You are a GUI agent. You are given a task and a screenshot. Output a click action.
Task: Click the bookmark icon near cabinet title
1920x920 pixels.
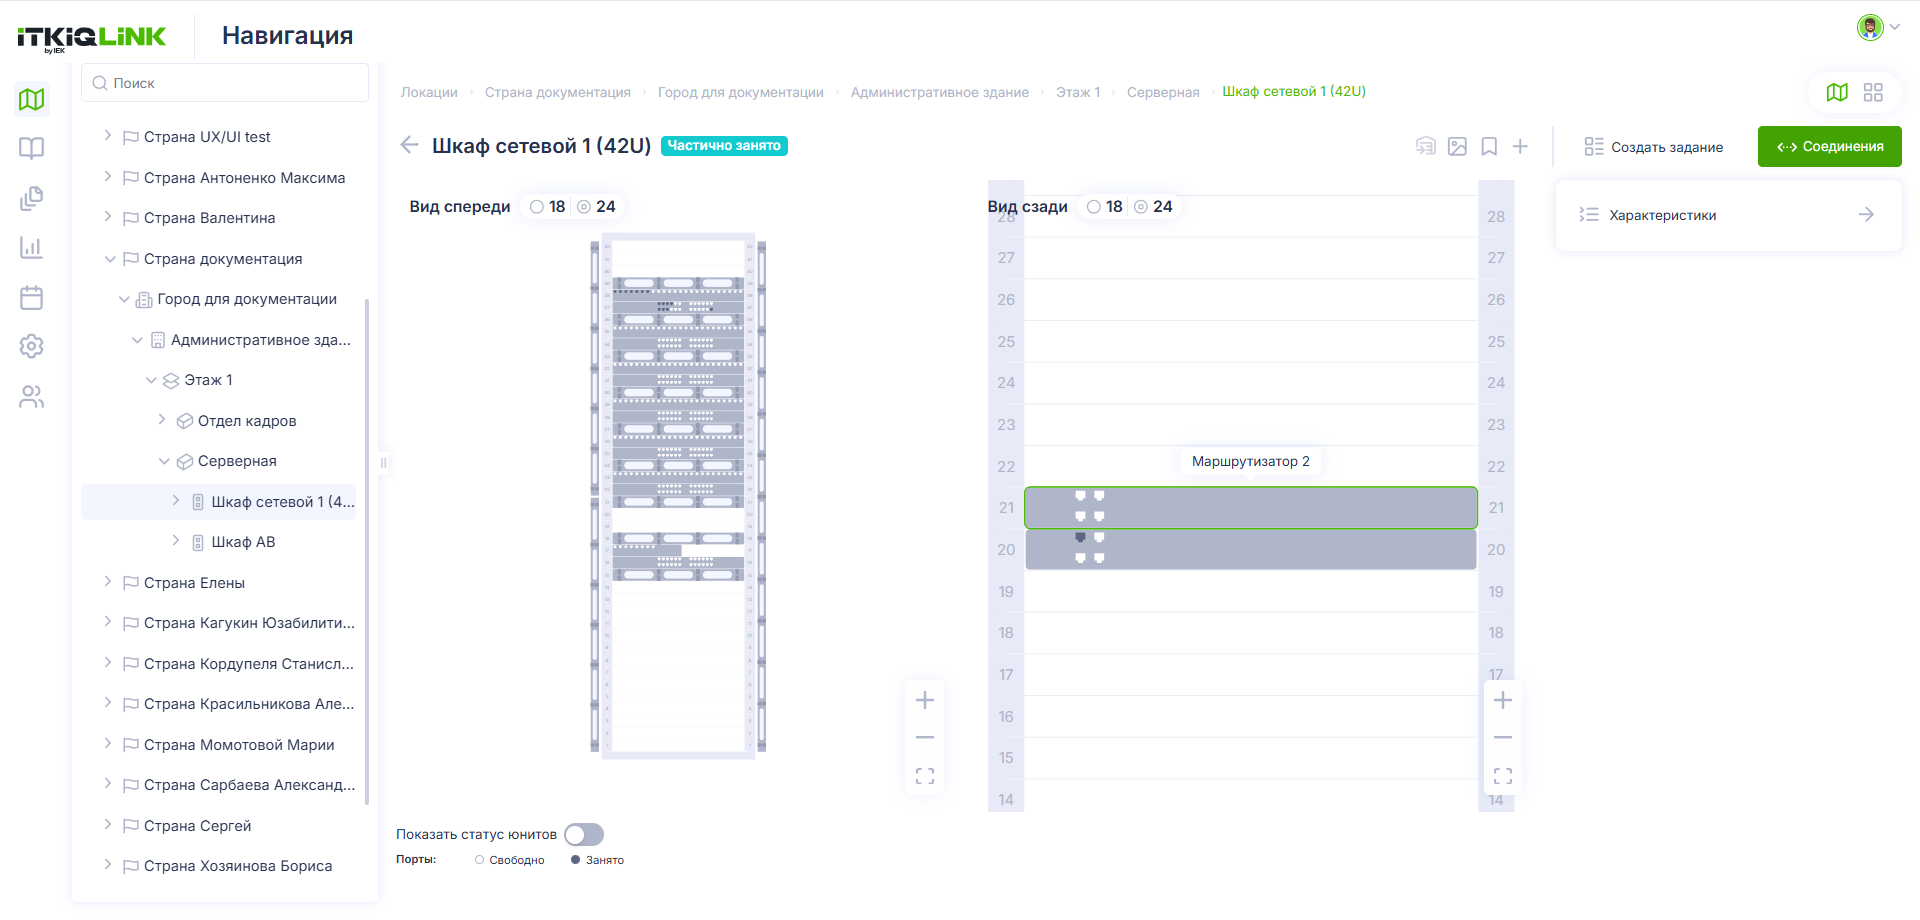(1489, 147)
